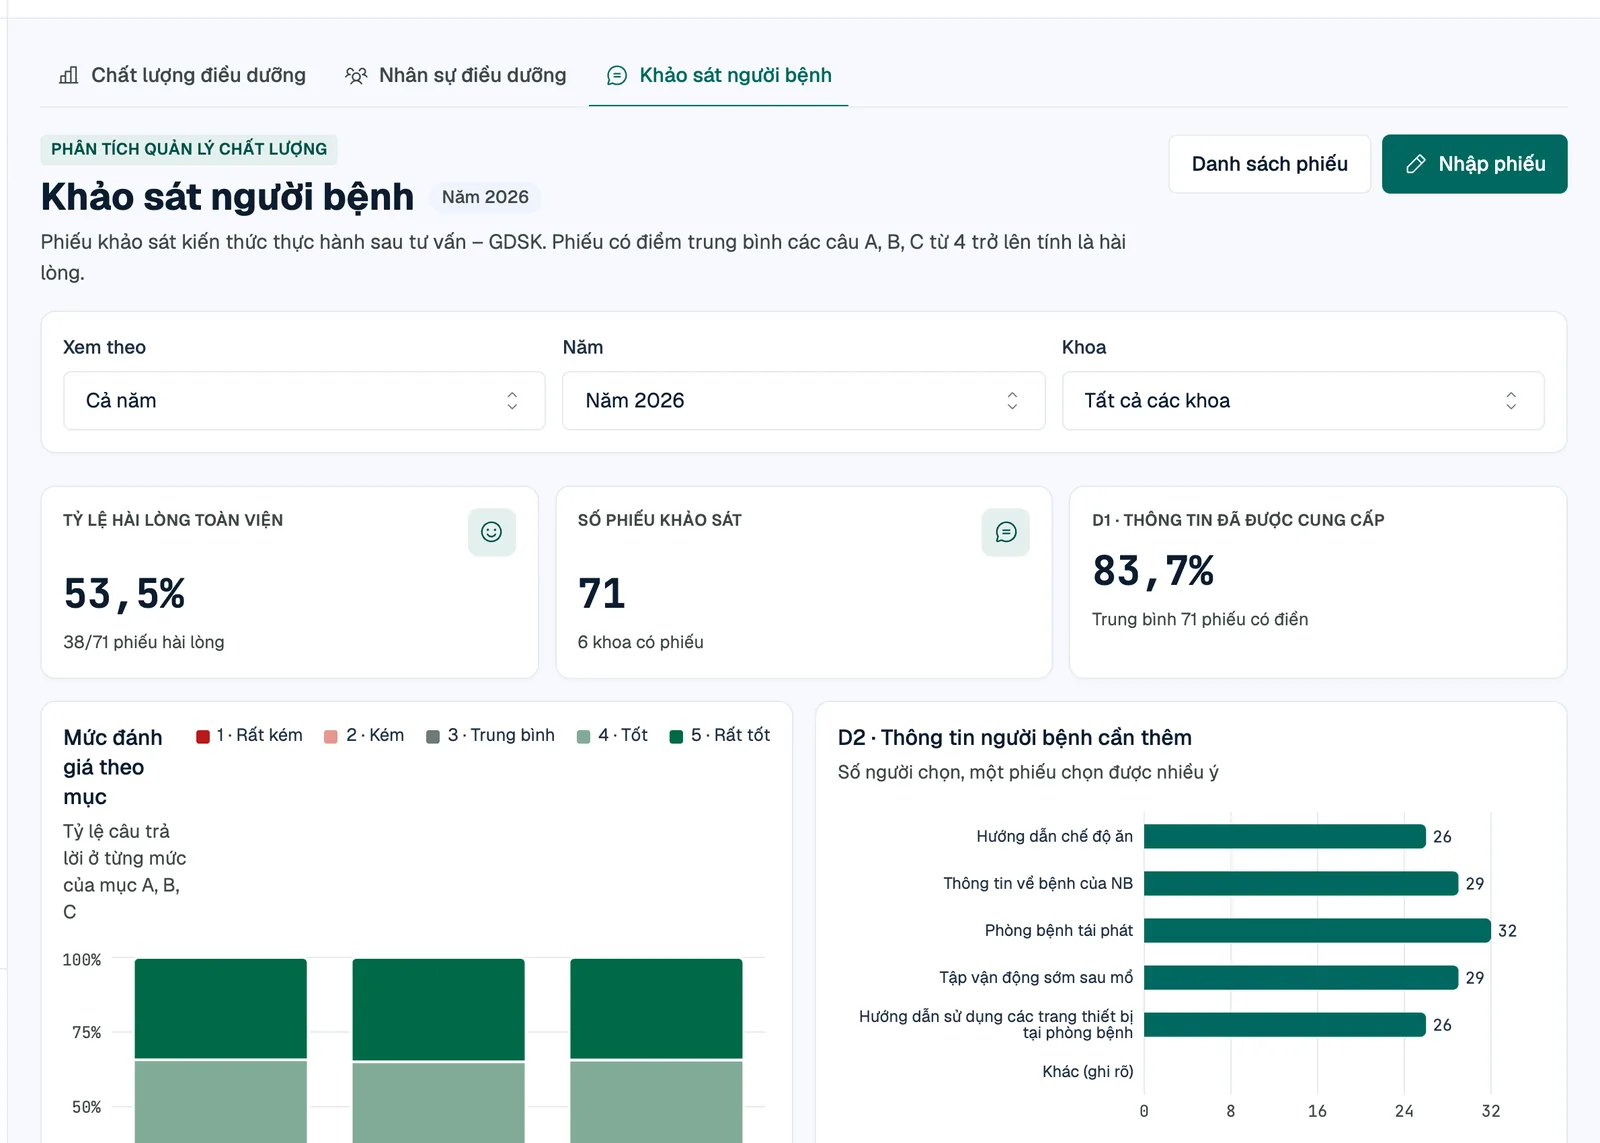Click the bar chart icon beside Chất lượng điều dưỡng
Viewport: 1600px width, 1143px height.
pos(69,75)
